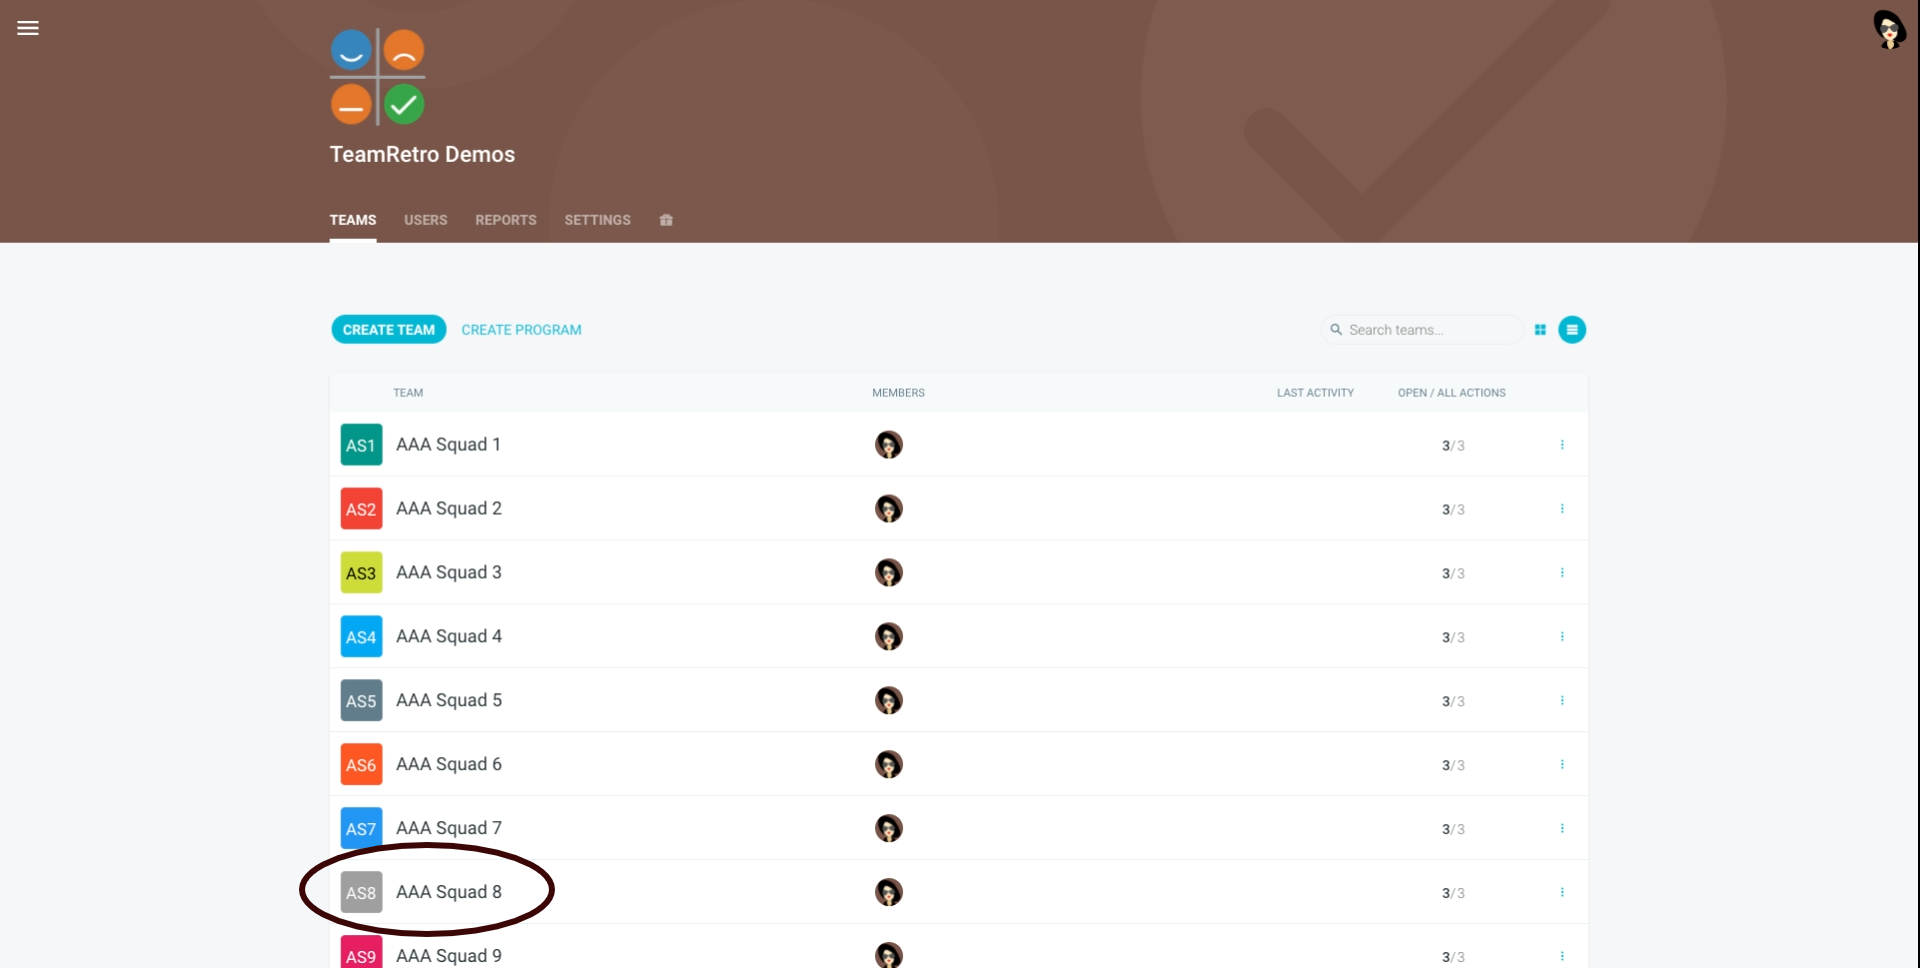This screenshot has height=968, width=1920.
Task: Click the CREATE PROGRAM link
Action: pos(521,330)
